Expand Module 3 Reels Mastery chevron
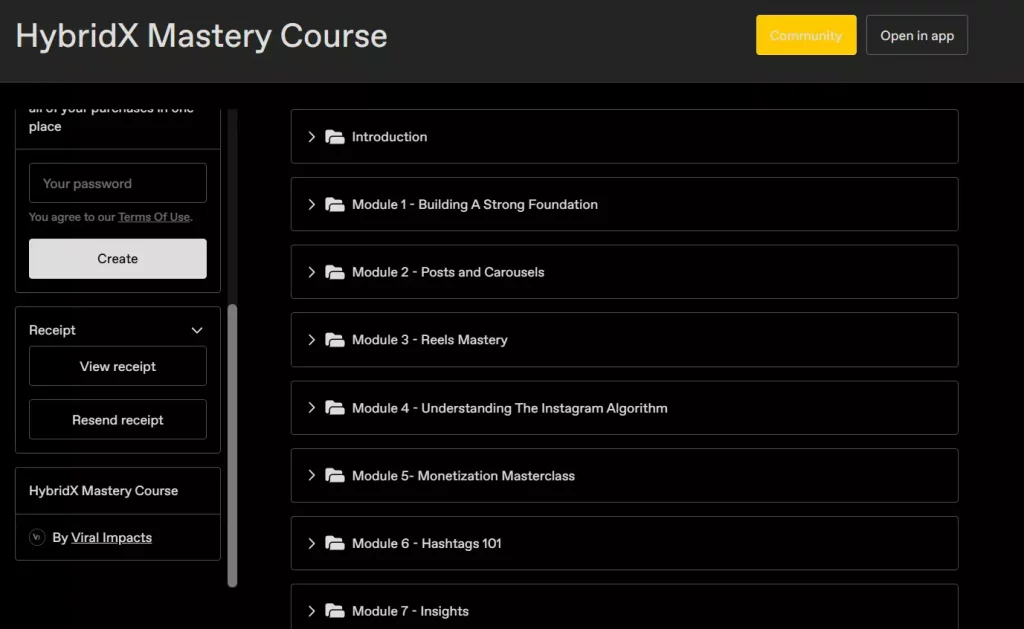1024x629 pixels. click(311, 340)
